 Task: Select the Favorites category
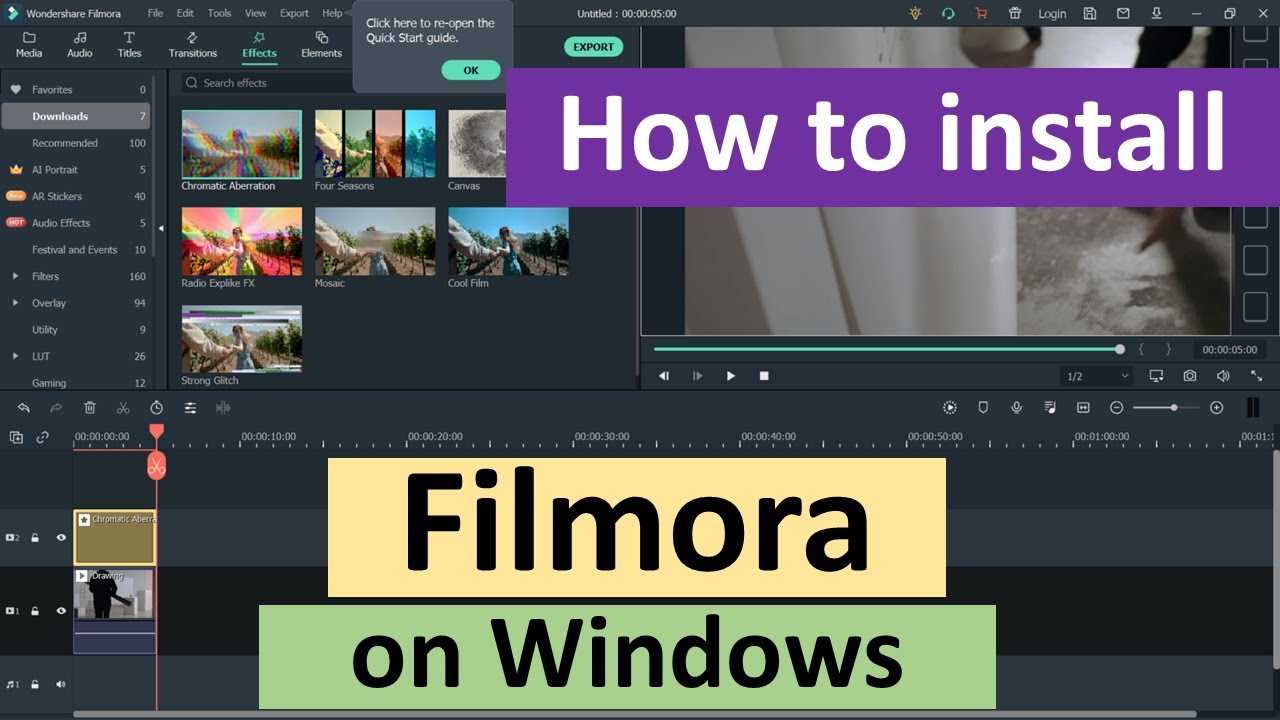point(76,90)
